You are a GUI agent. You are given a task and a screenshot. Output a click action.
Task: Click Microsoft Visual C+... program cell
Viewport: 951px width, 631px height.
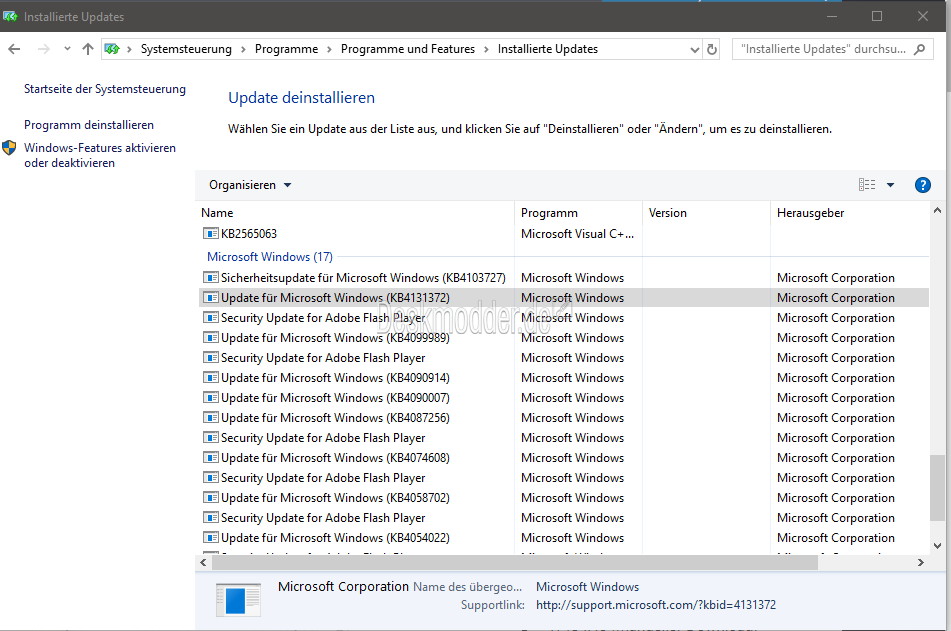pos(577,234)
